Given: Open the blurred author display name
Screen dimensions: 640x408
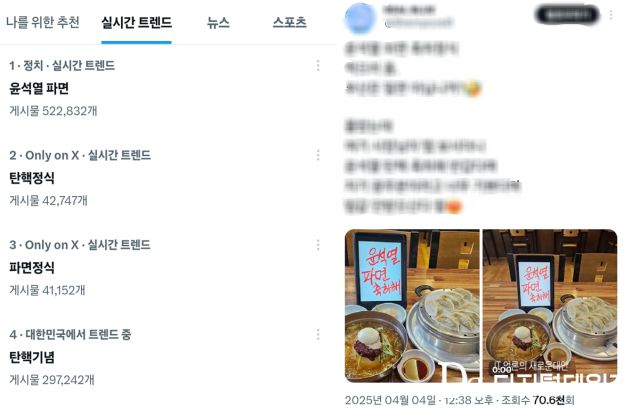Looking at the screenshot, I should [409, 10].
